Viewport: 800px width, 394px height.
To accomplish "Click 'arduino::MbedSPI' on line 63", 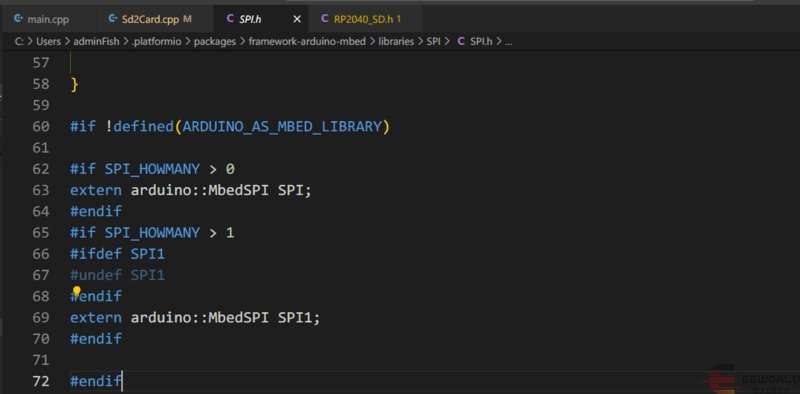I will pyautogui.click(x=199, y=190).
